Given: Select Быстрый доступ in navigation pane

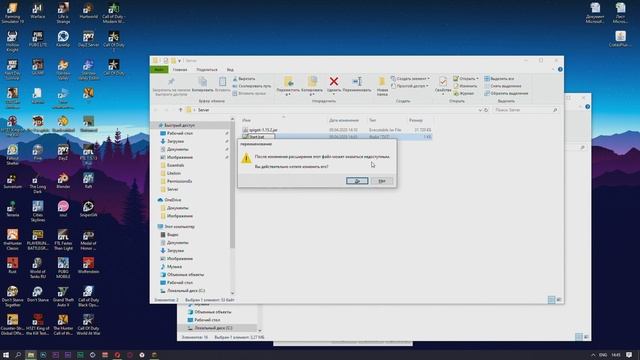Looking at the screenshot, I should click(x=180, y=125).
